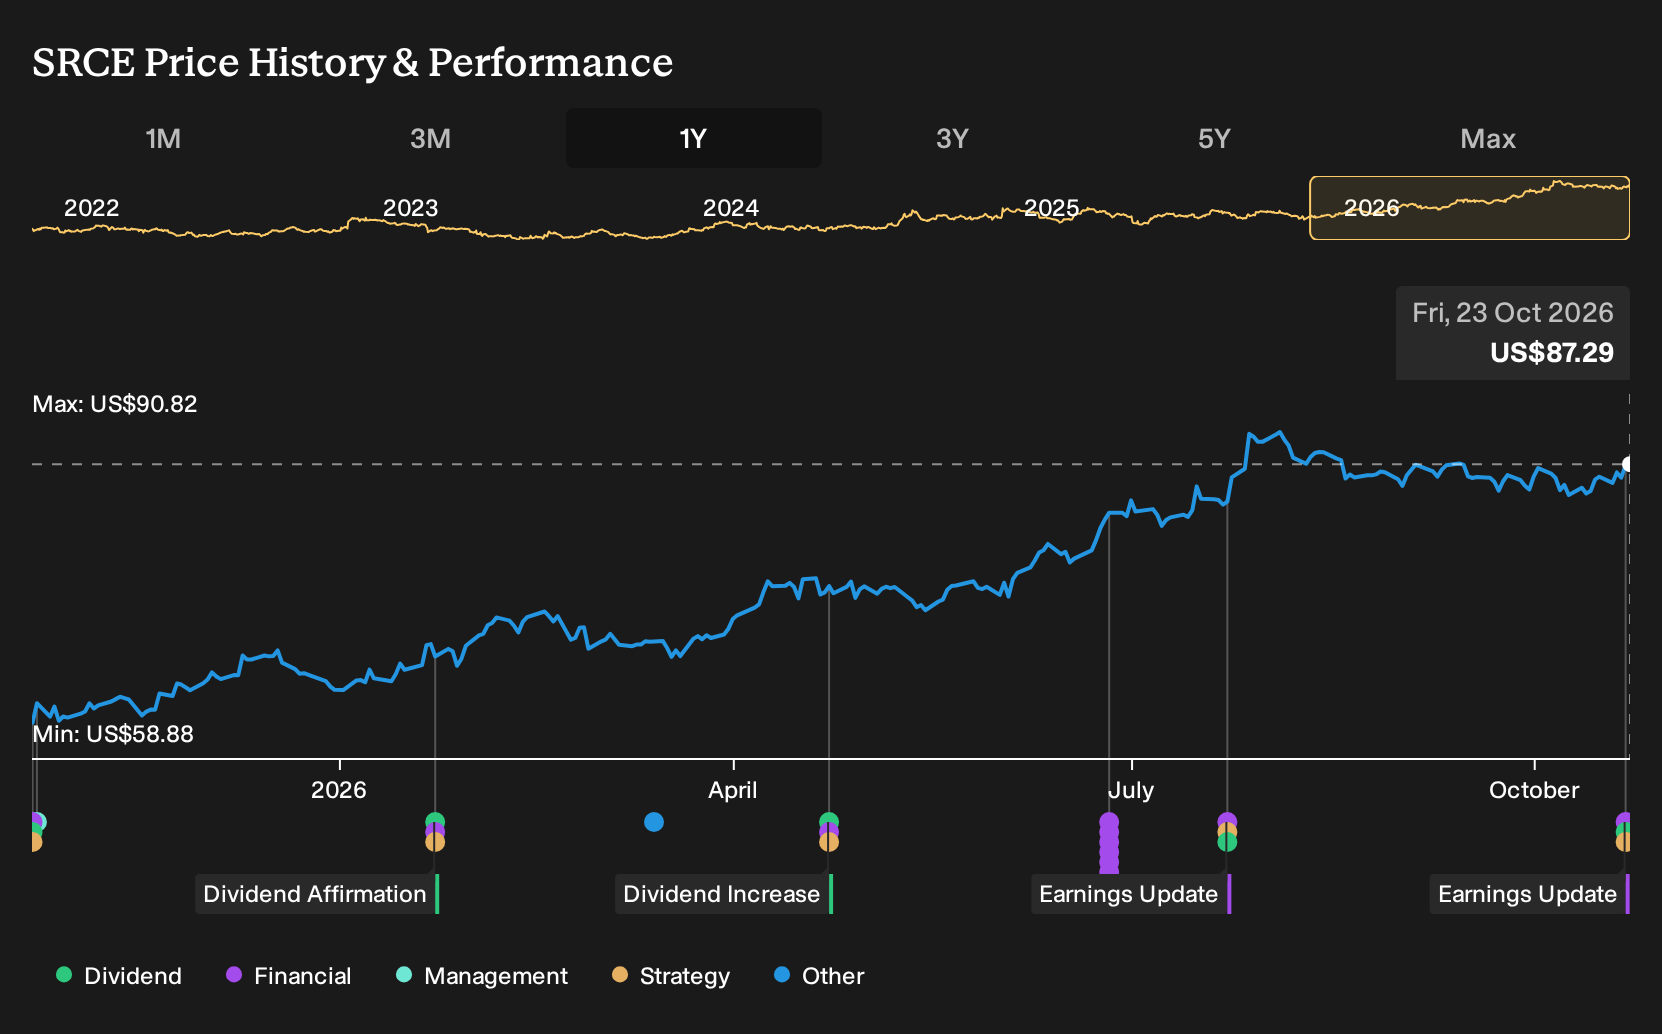1662x1034 pixels.
Task: Click the white latest-price point on the chart
Action: pos(1627,464)
